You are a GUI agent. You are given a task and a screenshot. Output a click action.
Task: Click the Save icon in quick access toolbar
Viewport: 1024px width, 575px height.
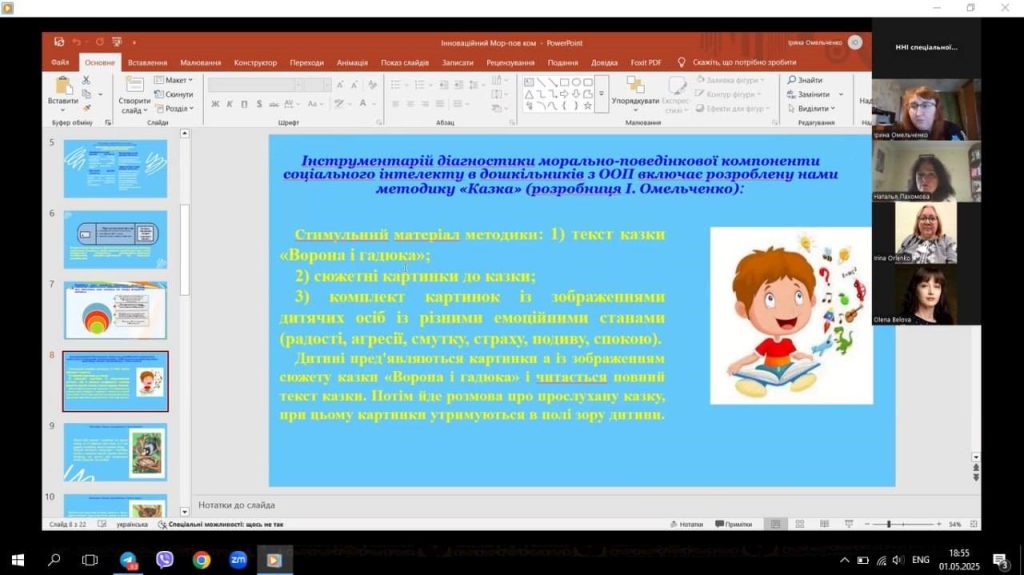point(59,42)
